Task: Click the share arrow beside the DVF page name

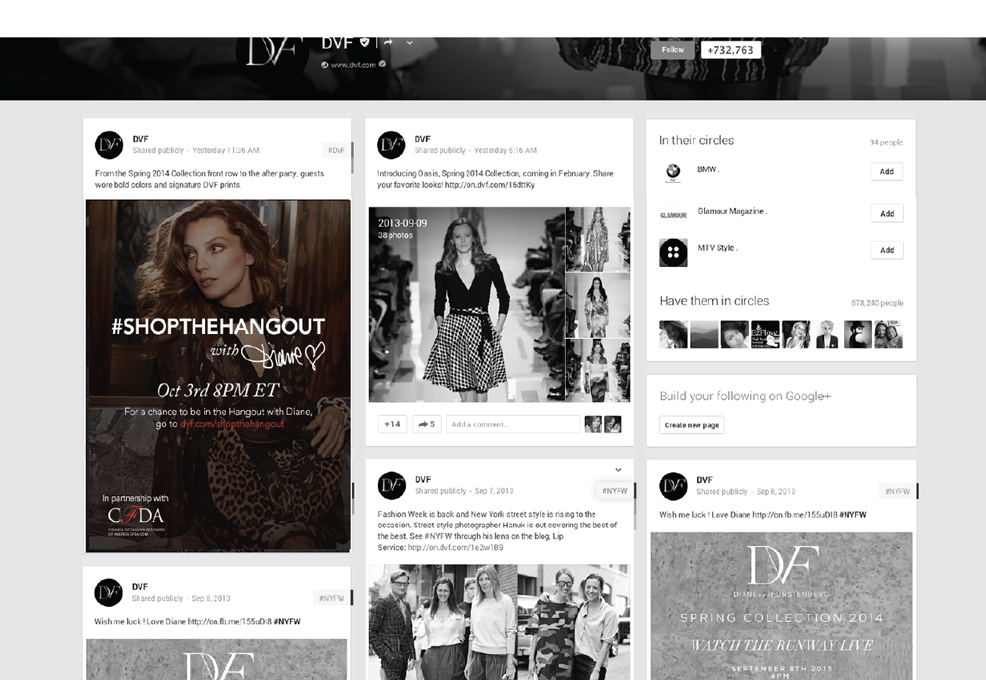Action: [388, 43]
